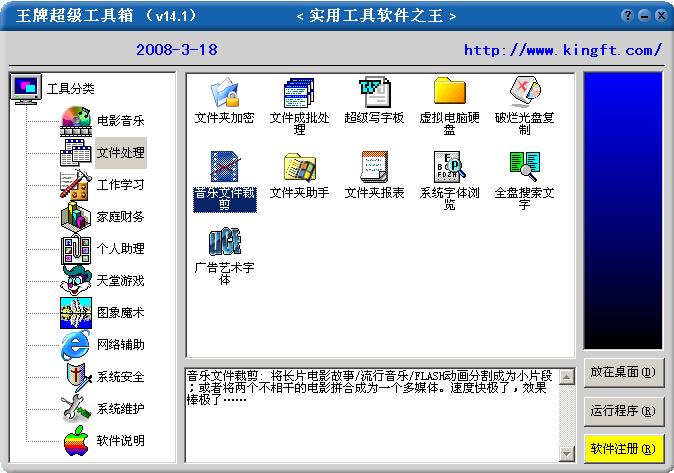The height and width of the screenshot is (473, 674).
Task: Click the 图象魔术 picture icon
Action: 76,313
